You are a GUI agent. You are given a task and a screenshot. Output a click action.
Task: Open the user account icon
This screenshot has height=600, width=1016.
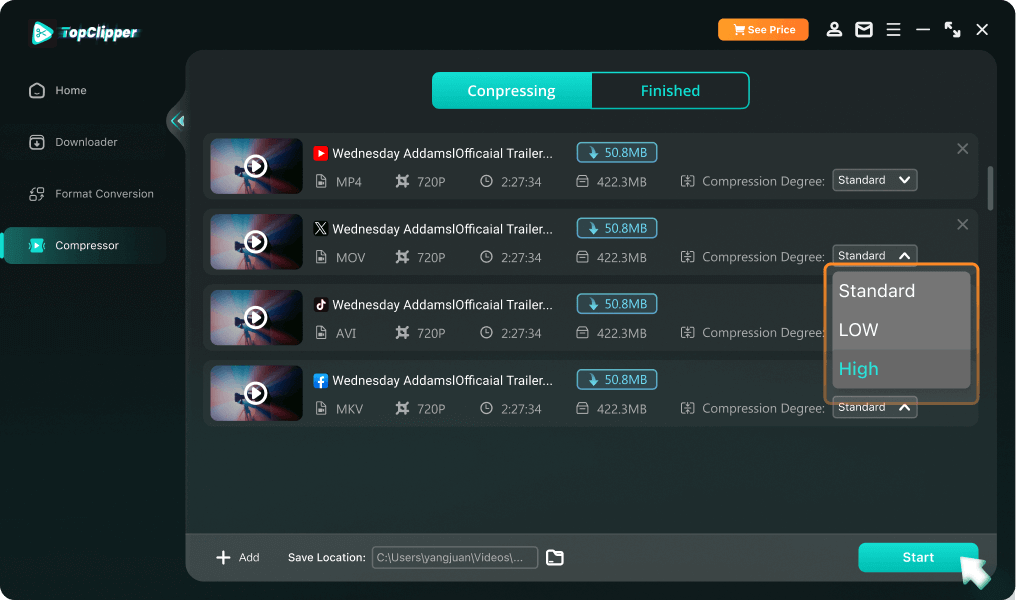834,30
